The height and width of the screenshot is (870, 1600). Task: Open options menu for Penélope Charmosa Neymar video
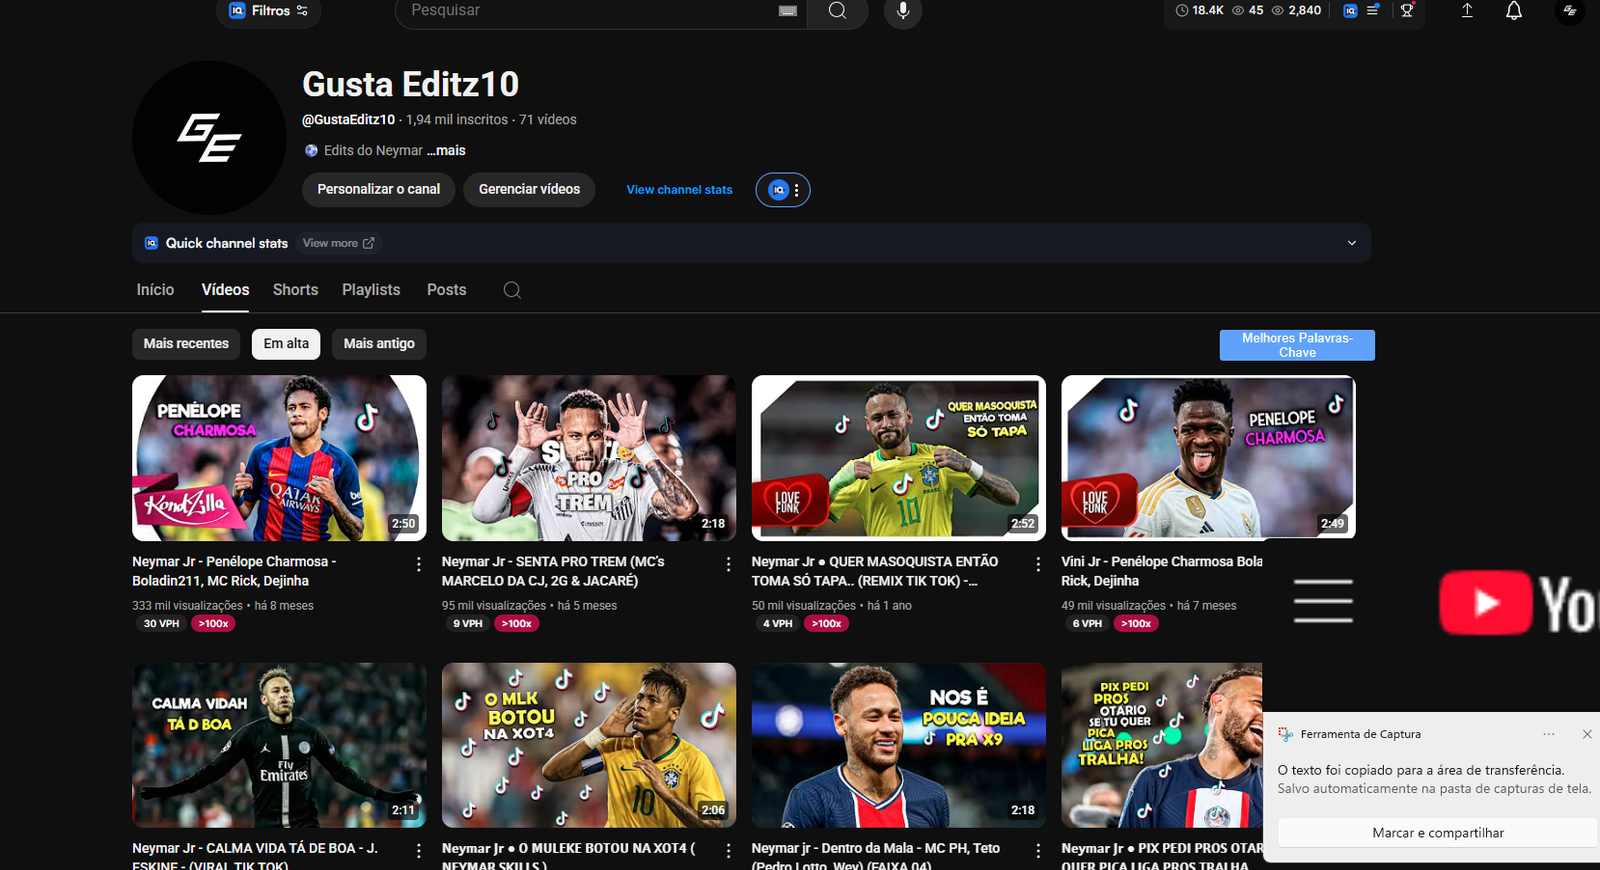tap(418, 565)
